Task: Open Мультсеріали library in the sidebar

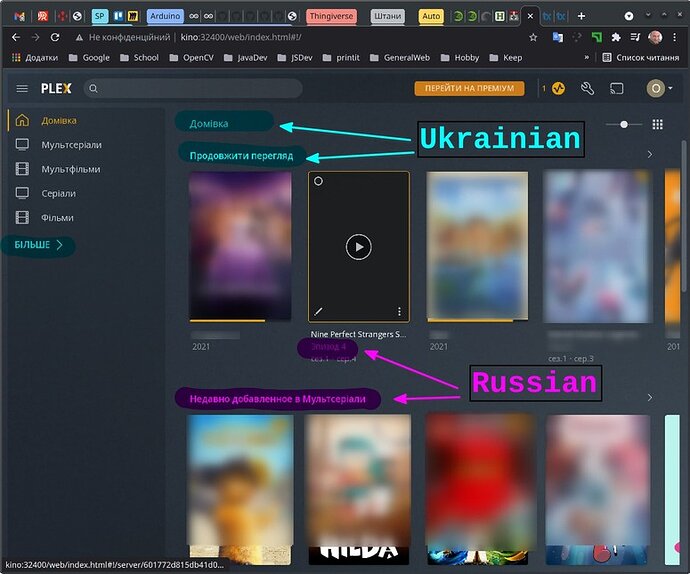Action: click(72, 145)
